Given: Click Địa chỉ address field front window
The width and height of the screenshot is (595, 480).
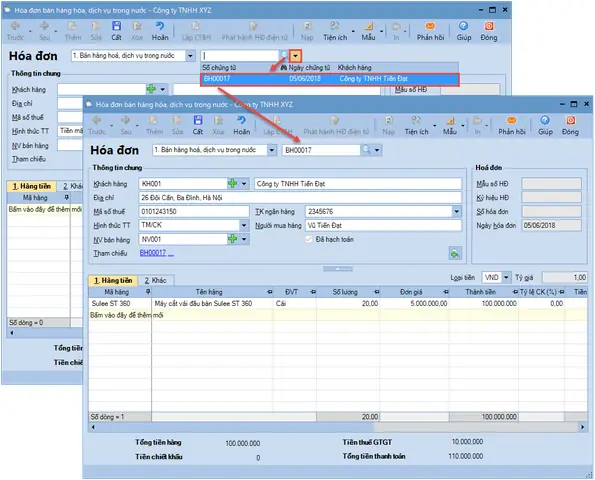Looking at the screenshot, I should pos(300,198).
